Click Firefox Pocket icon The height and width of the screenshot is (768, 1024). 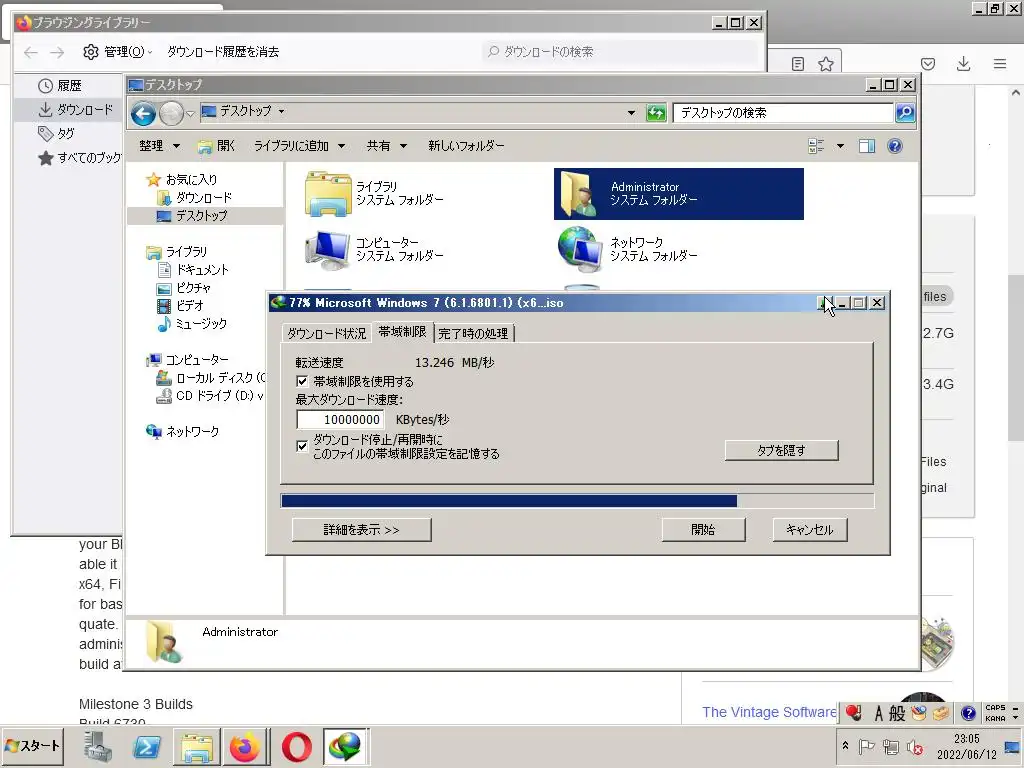[x=928, y=63]
